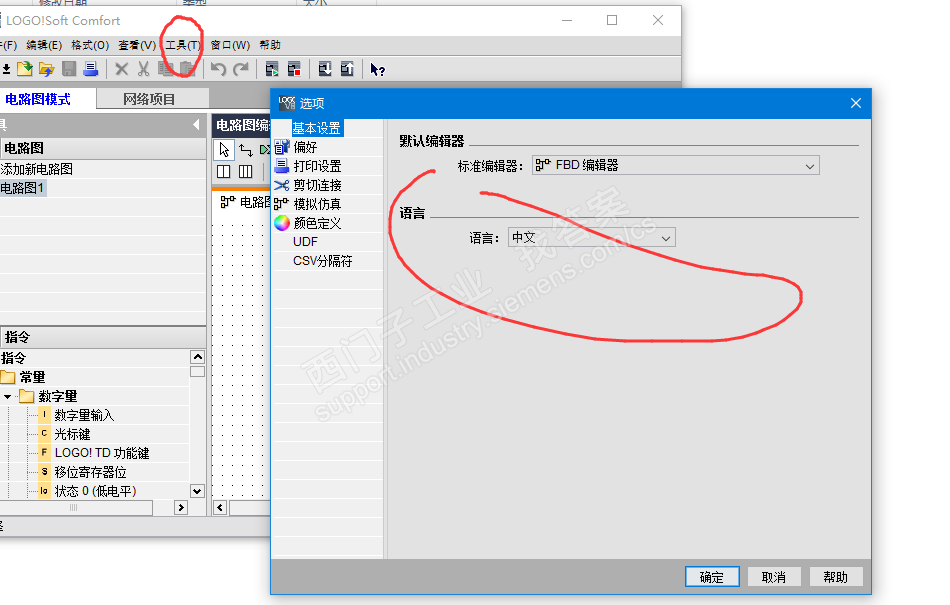Click the stop LOGO! mode icon
This screenshot has width=950, height=605.
tap(294, 69)
